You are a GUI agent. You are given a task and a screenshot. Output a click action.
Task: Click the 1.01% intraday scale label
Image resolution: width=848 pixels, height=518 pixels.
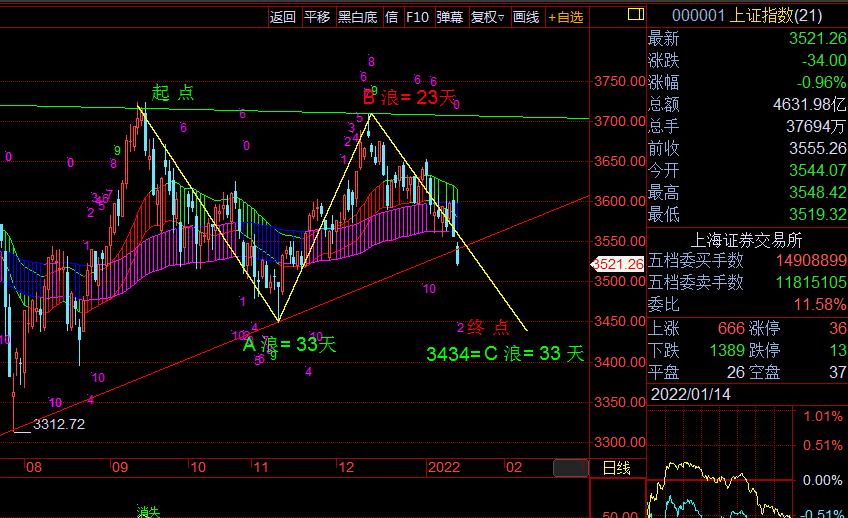click(x=823, y=416)
